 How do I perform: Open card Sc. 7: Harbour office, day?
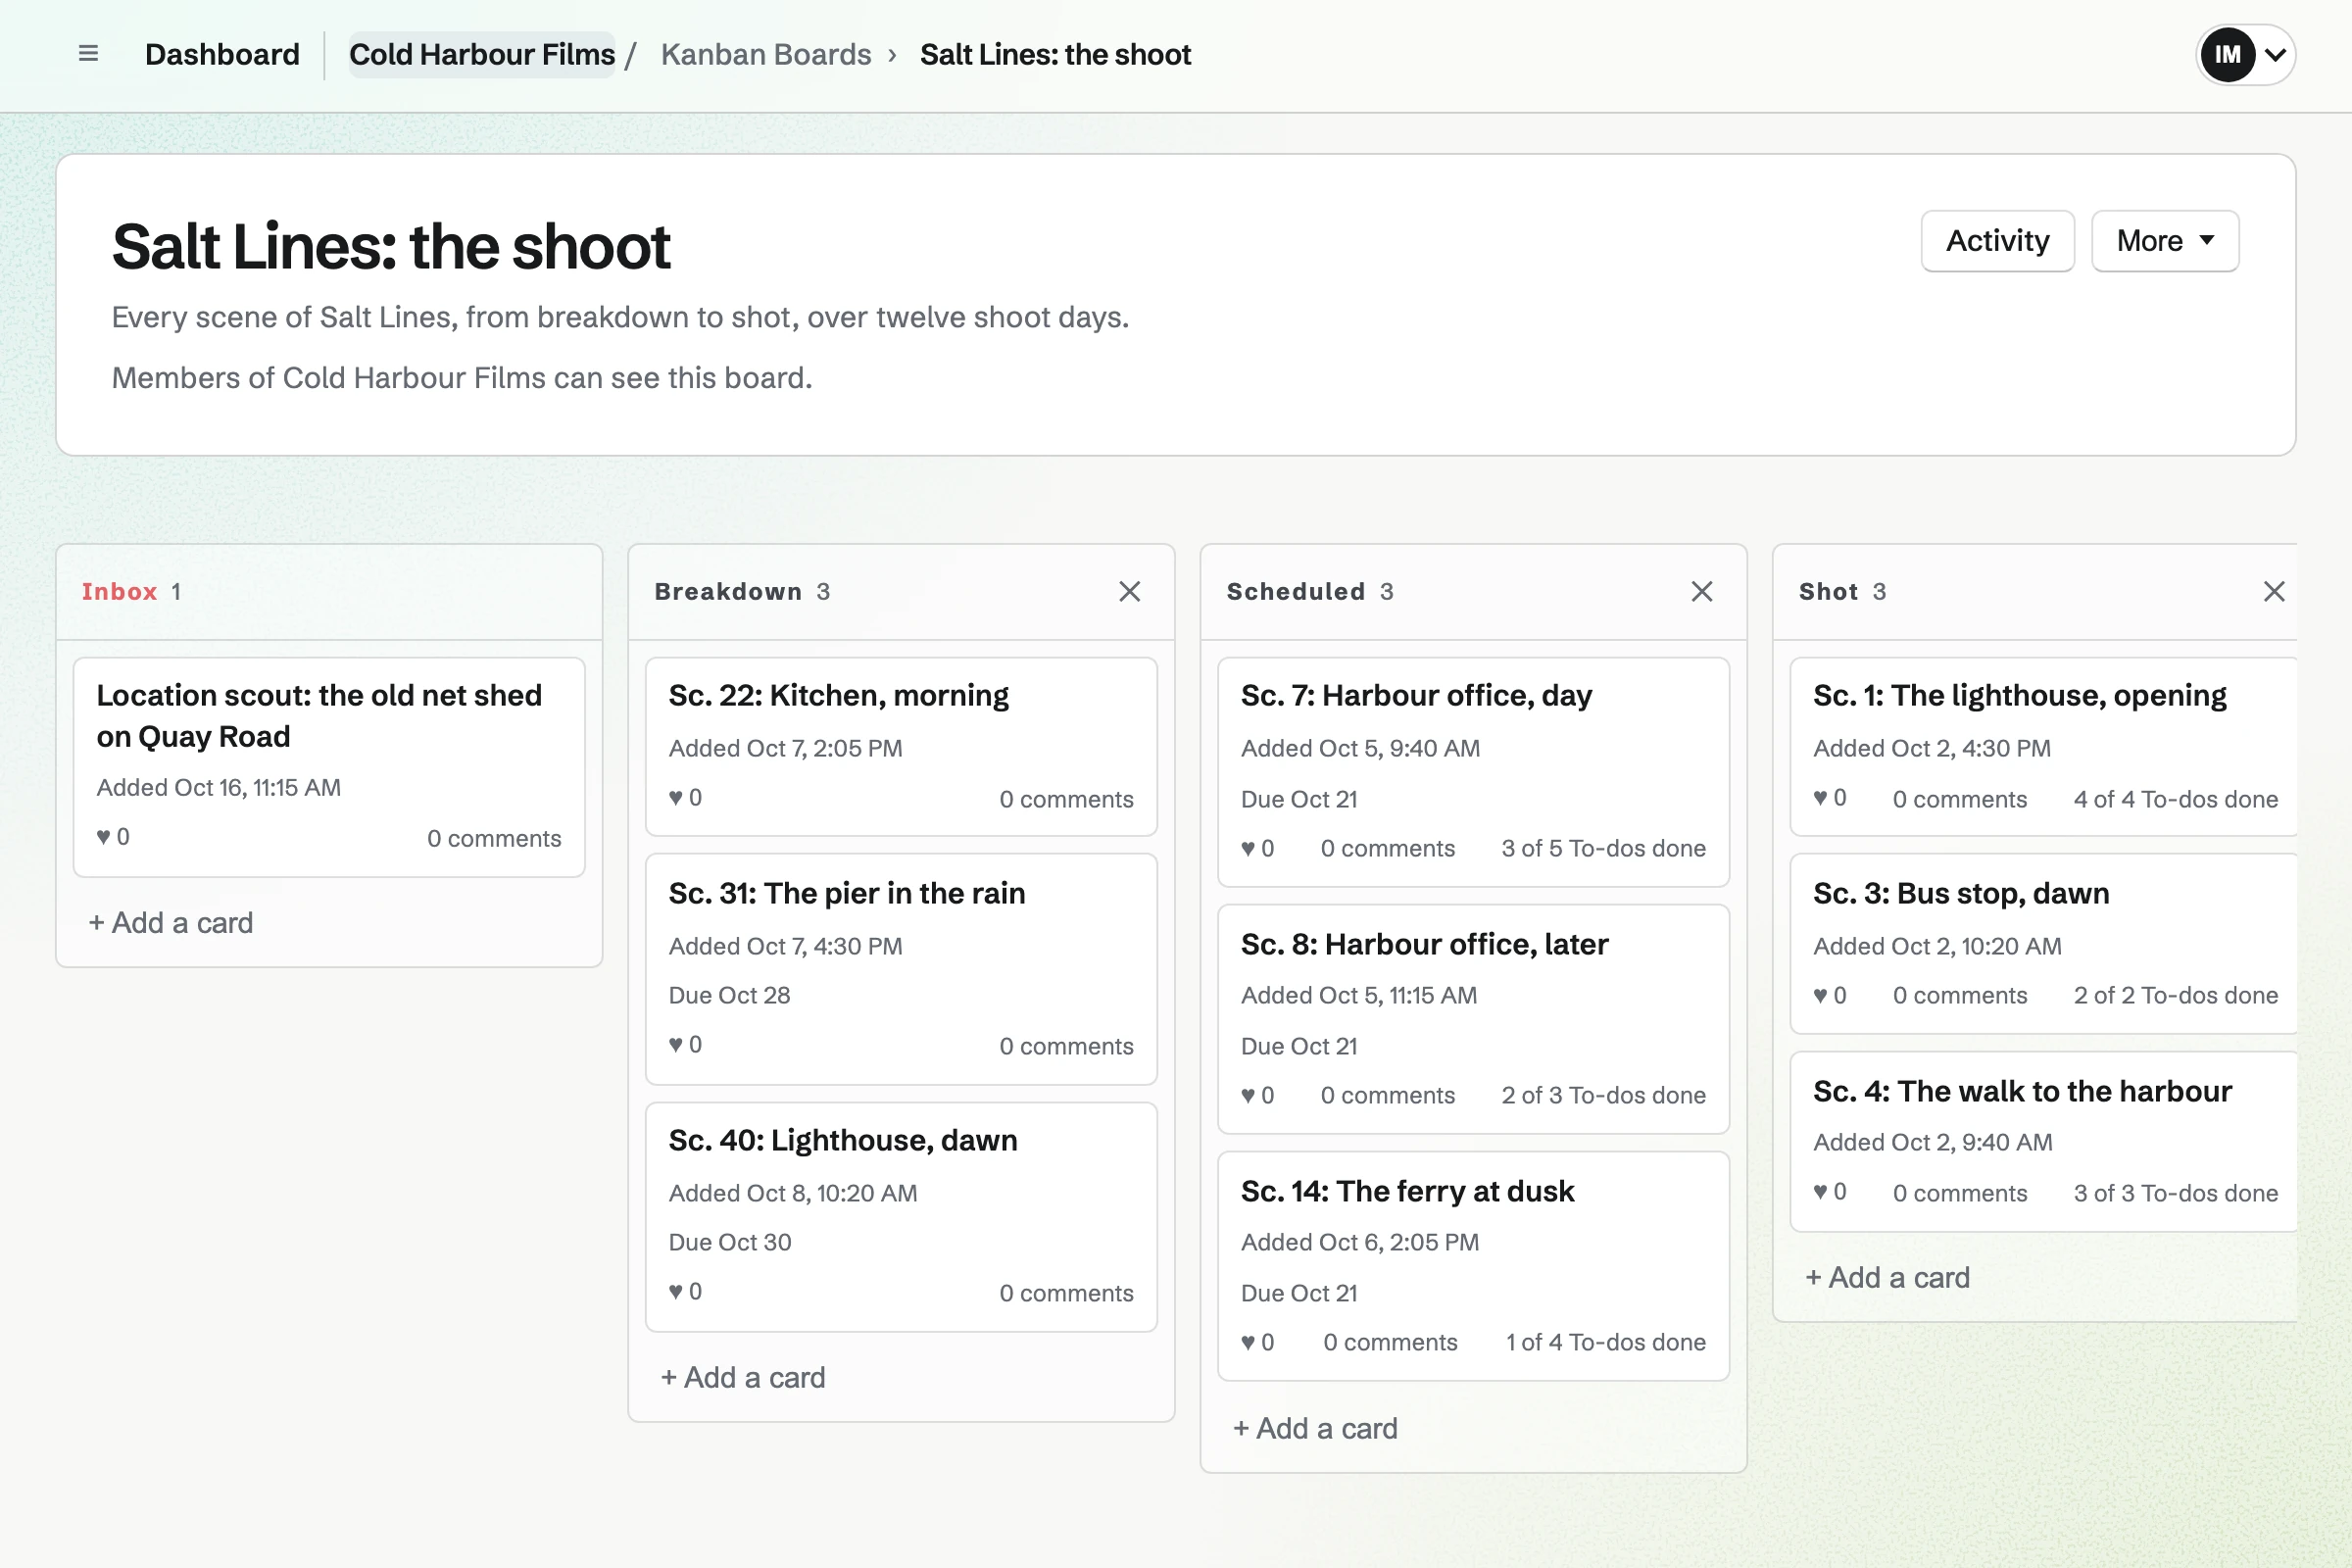[x=1416, y=695]
